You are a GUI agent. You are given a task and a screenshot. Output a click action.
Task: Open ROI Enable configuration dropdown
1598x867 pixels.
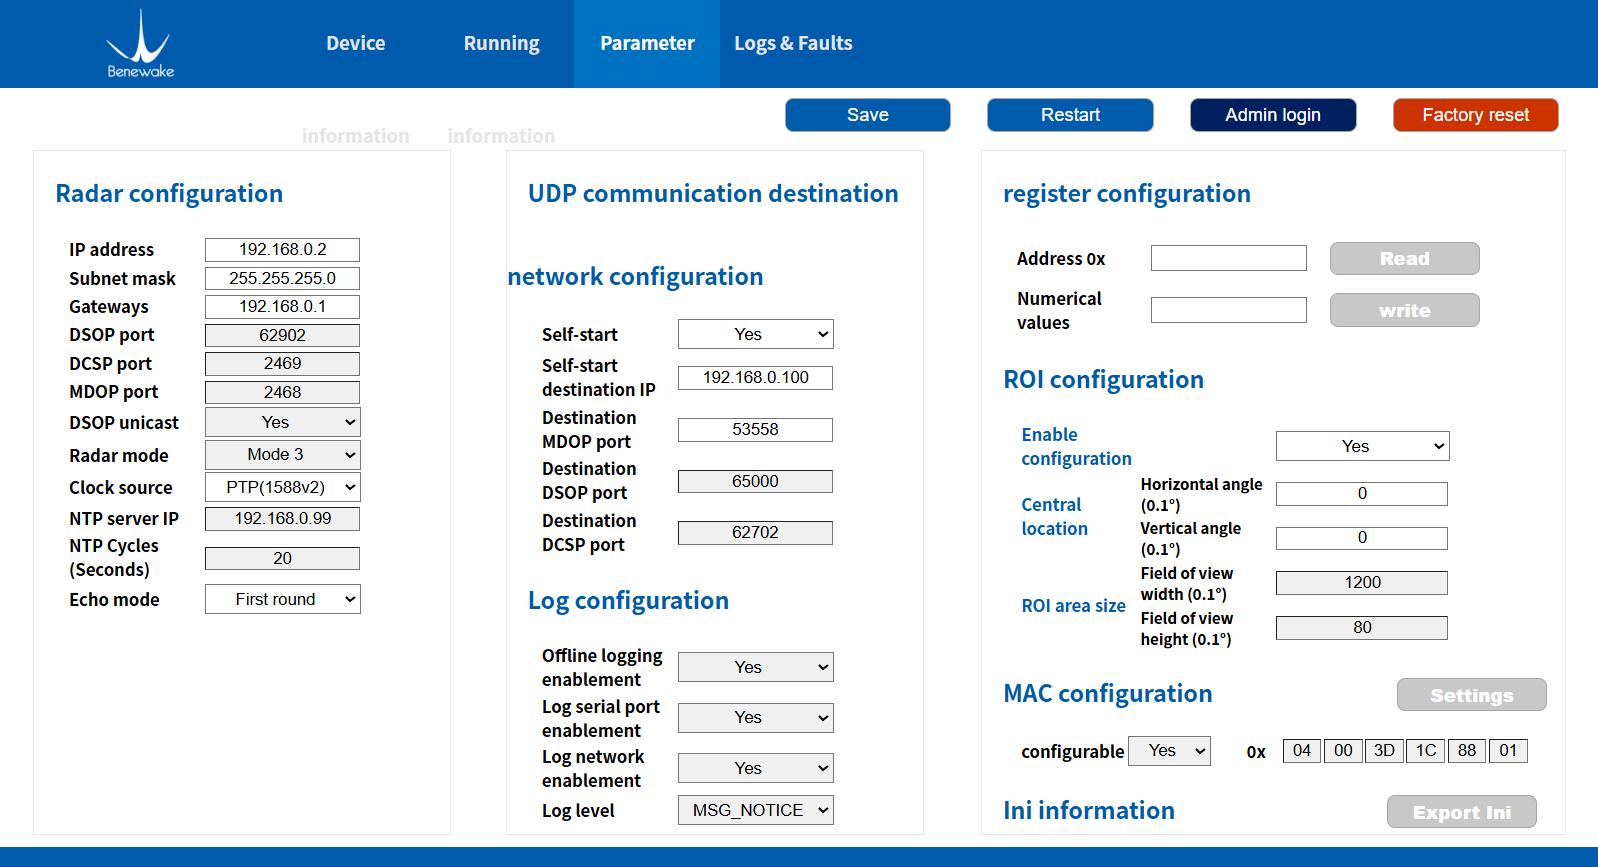(1363, 446)
